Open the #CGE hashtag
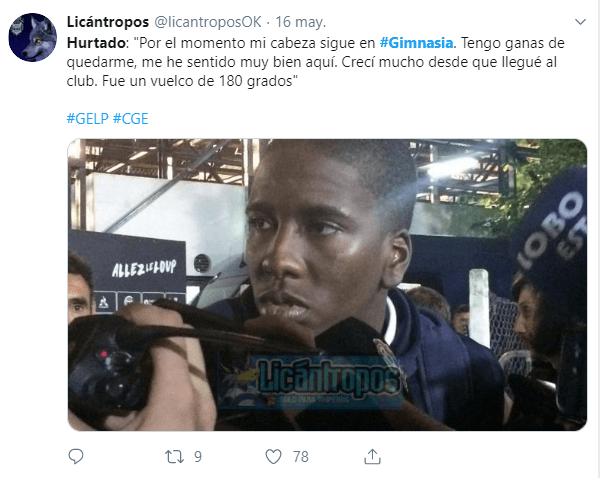600x478 pixels. pos(131,119)
